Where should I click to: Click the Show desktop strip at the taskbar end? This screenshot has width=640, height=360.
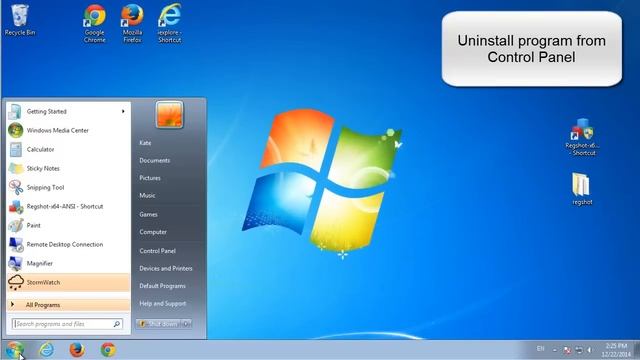[x=637, y=350]
